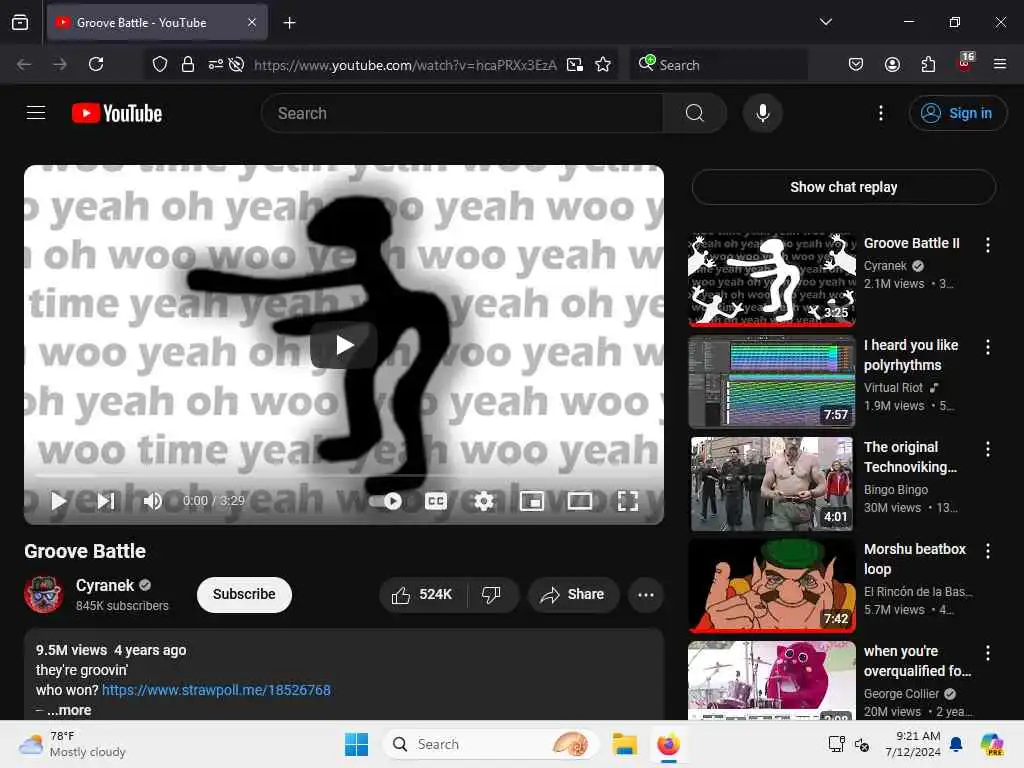
Task: Enter fullscreen mode
Action: coord(628,501)
